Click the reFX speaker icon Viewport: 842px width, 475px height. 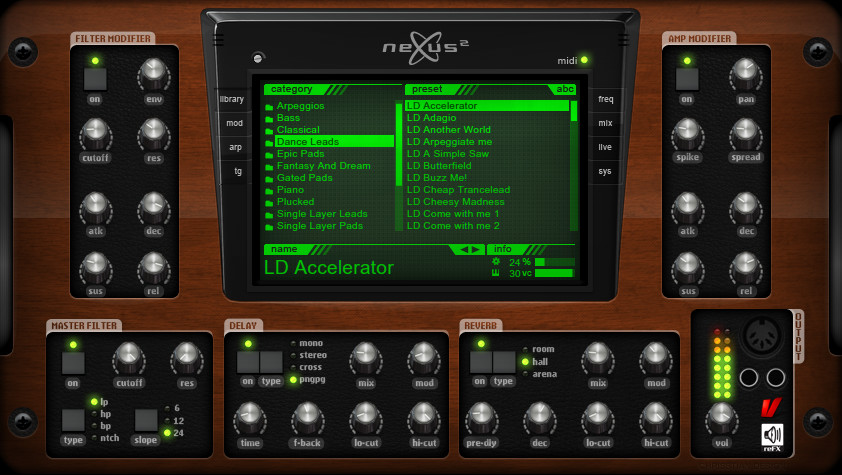pos(772,437)
